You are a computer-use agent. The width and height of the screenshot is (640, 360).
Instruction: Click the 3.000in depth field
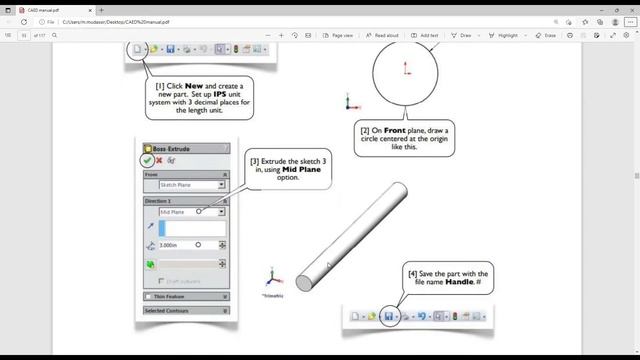188,245
